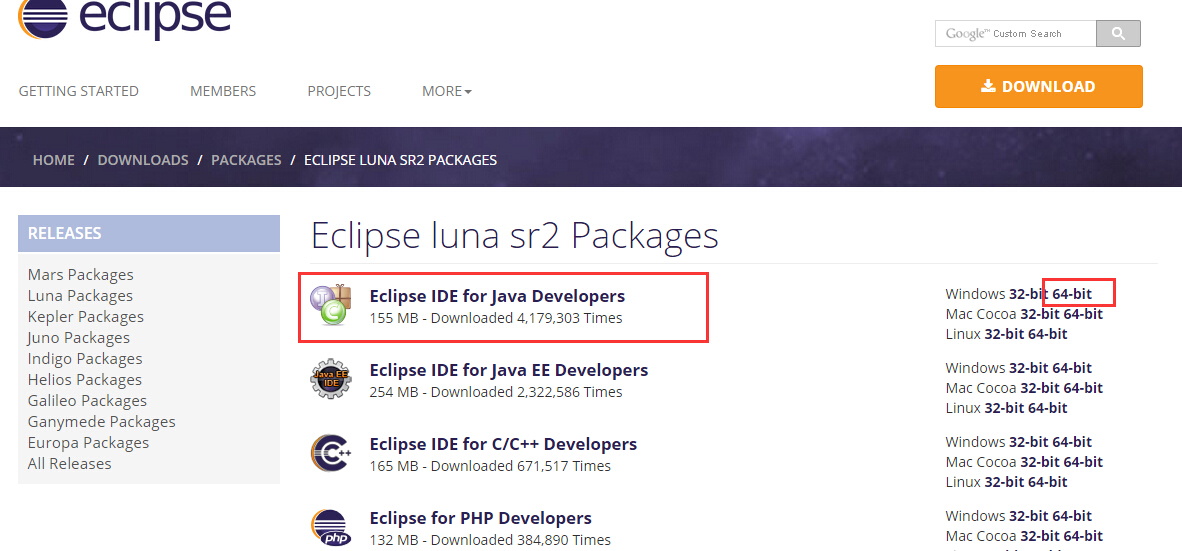Viewport: 1182px width, 551px height.
Task: Download Java EE Developers Mac Cocoa 64-bit
Action: pos(1083,387)
